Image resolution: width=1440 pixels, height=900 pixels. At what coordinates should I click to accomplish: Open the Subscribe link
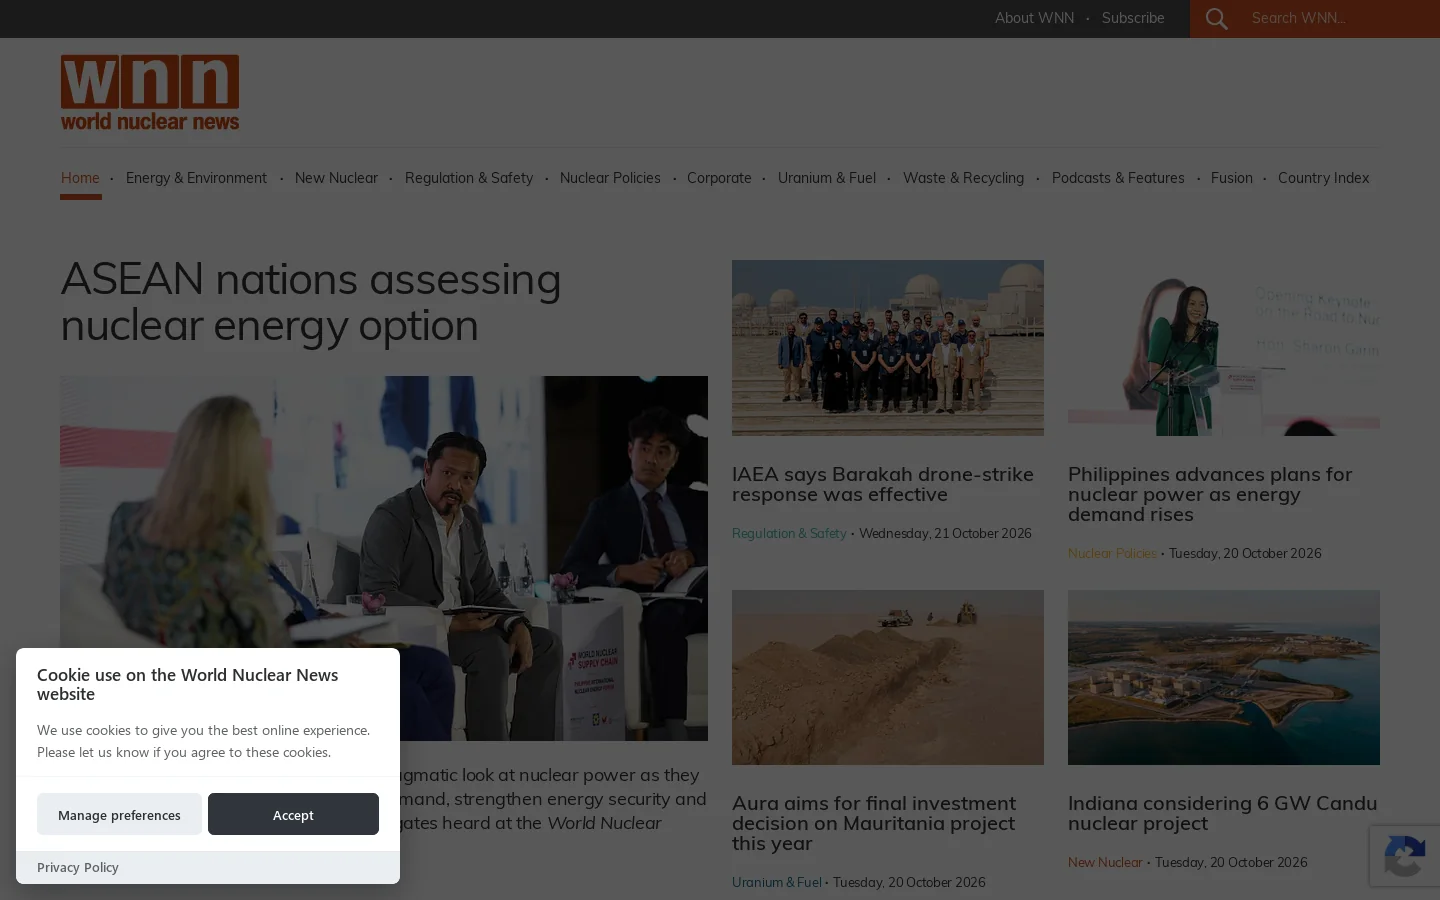[1133, 18]
